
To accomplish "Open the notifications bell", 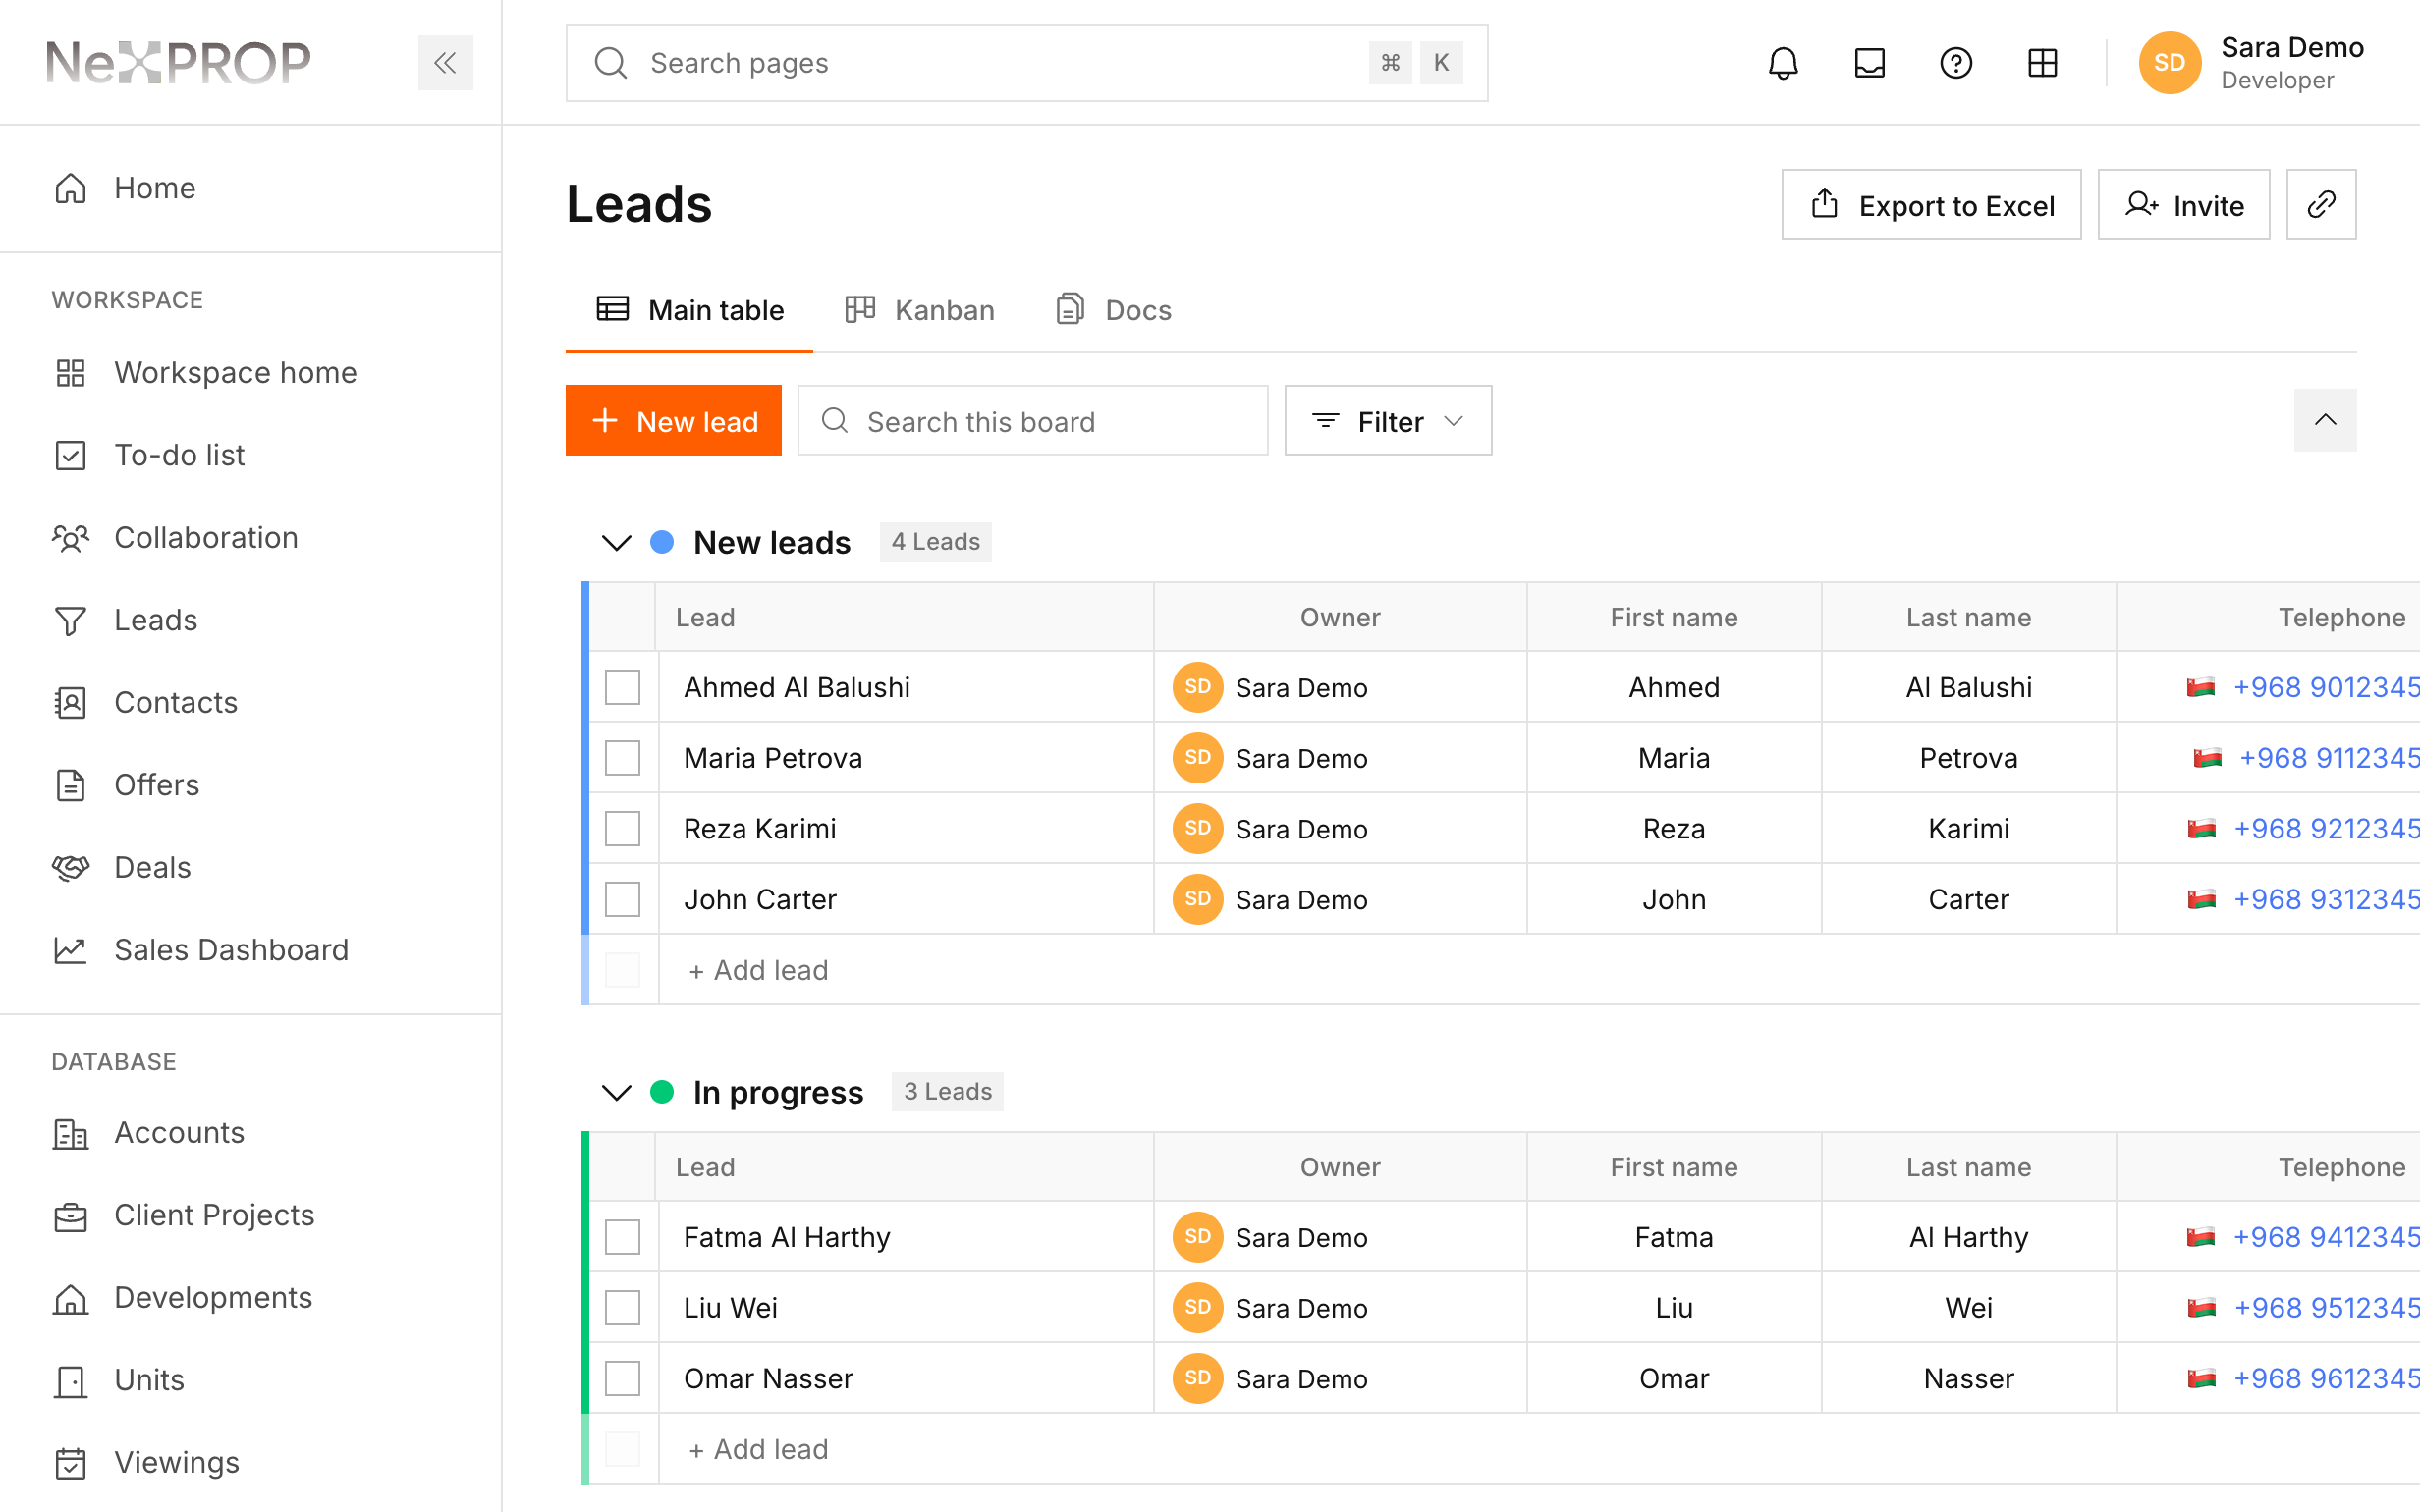I will pos(1783,63).
